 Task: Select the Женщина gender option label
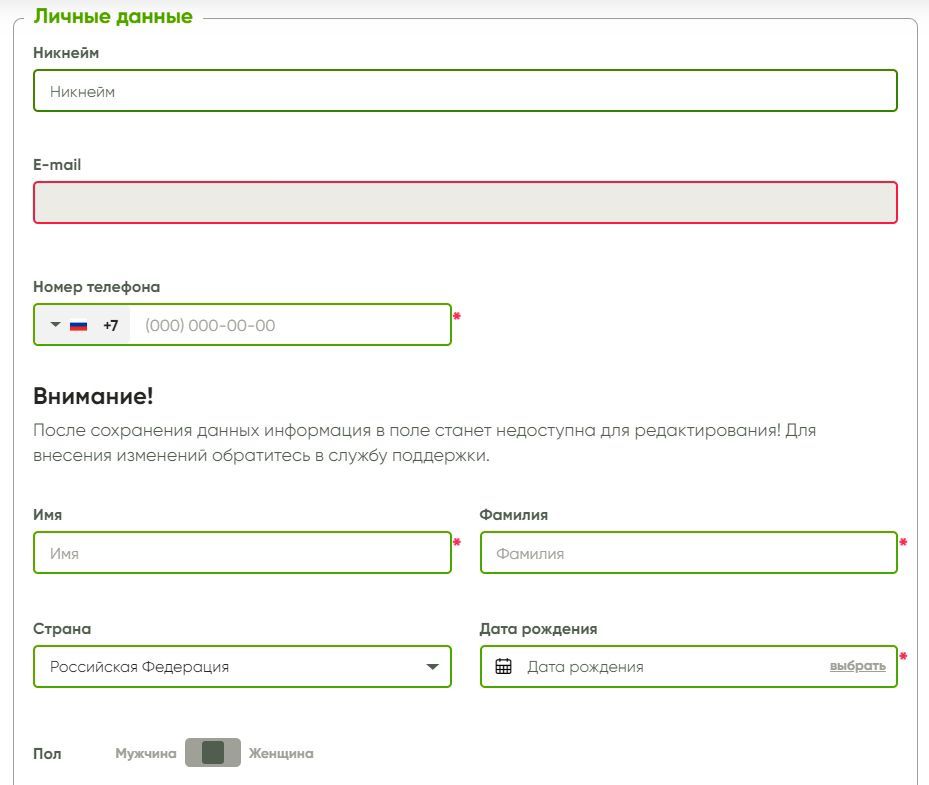pyautogui.click(x=281, y=753)
